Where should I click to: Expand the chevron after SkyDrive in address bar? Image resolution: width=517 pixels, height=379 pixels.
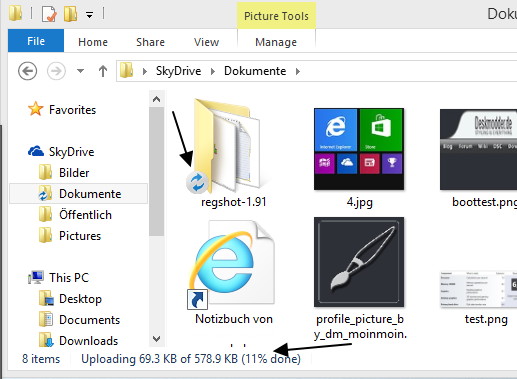[x=213, y=71]
